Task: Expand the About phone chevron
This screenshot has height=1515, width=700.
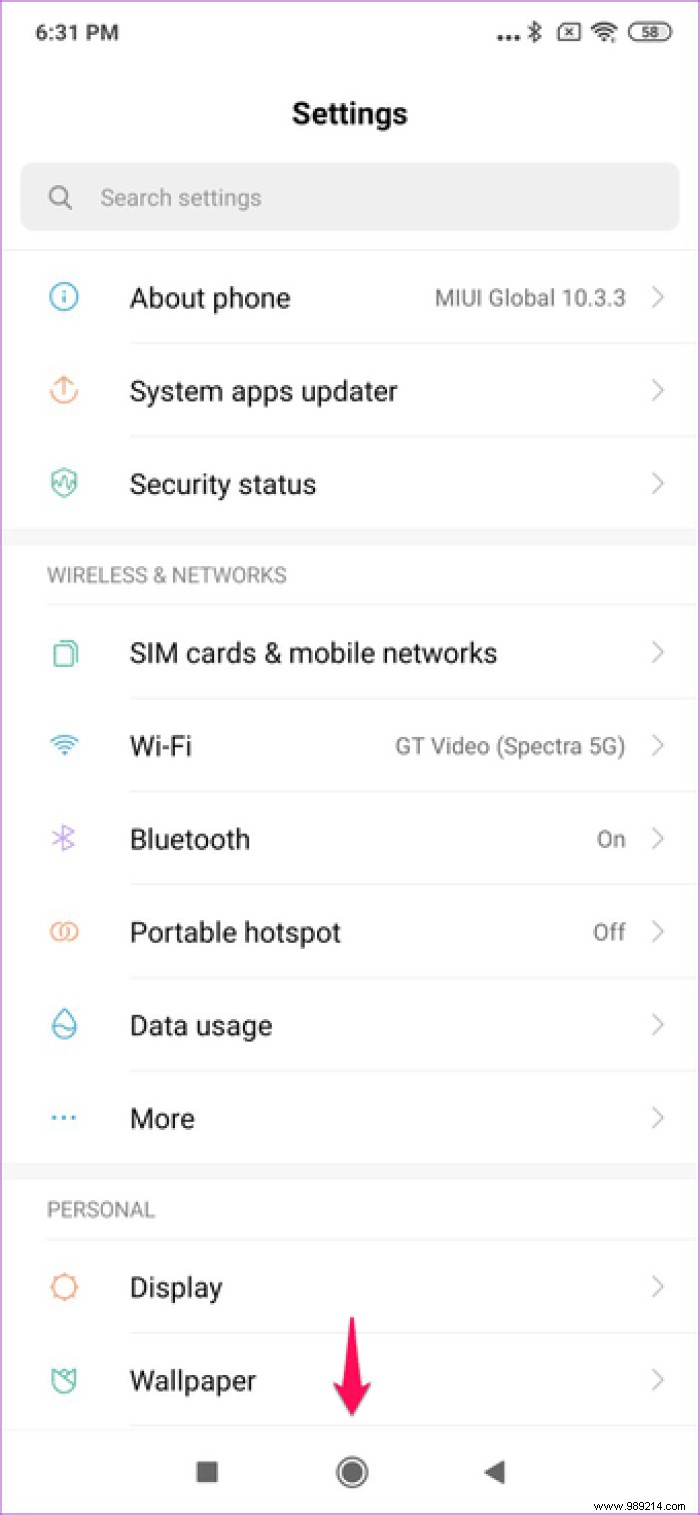Action: pos(658,297)
